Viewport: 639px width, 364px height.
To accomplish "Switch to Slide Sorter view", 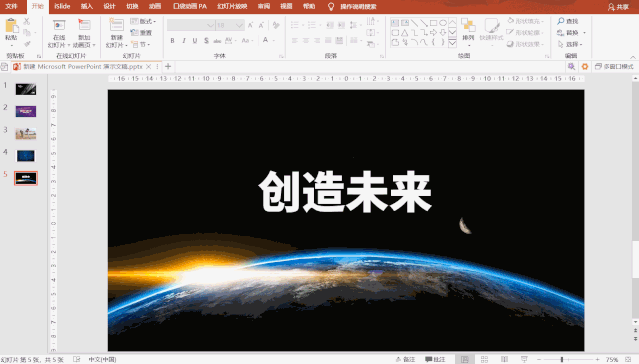I will 485,359.
